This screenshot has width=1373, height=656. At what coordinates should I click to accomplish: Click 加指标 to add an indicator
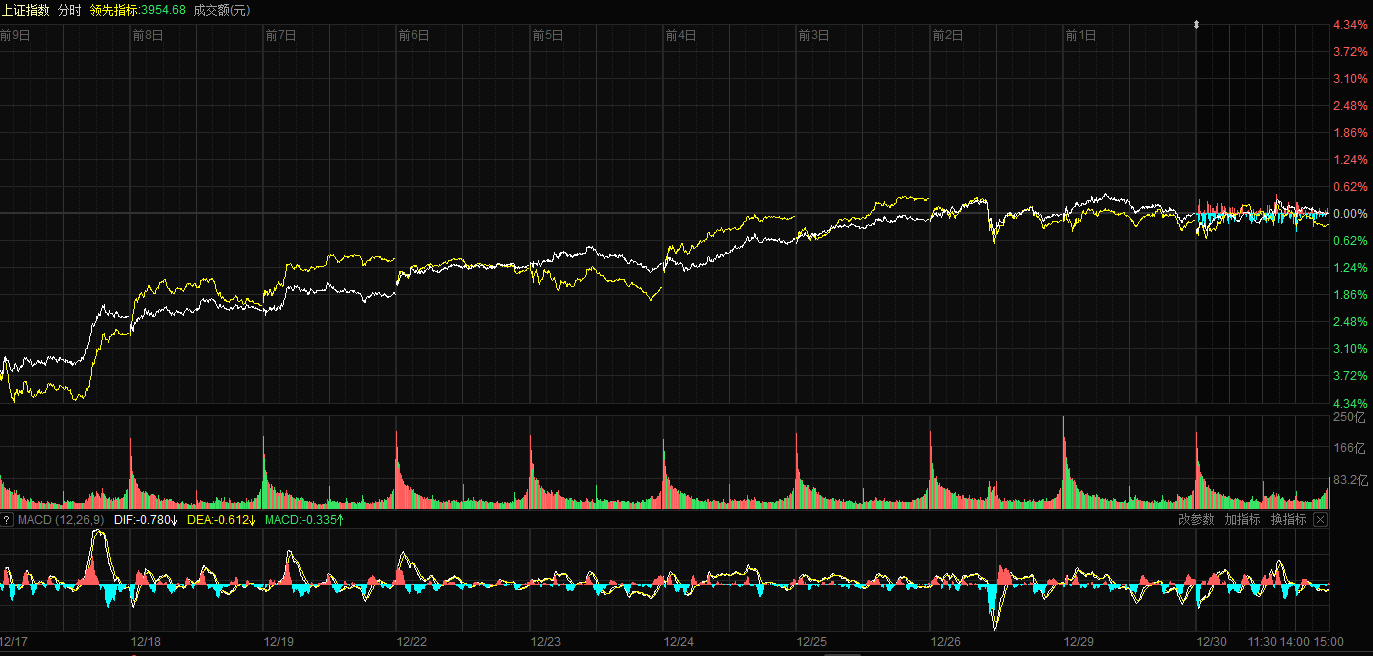point(1242,520)
